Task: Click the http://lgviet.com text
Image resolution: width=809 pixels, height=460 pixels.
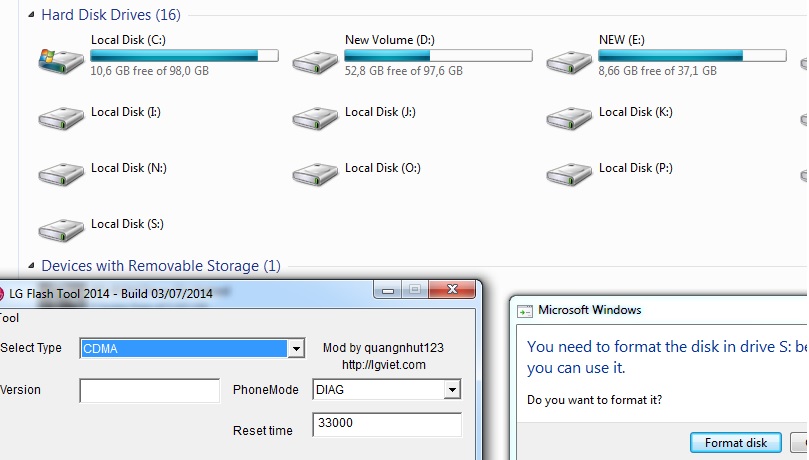Action: (x=384, y=365)
